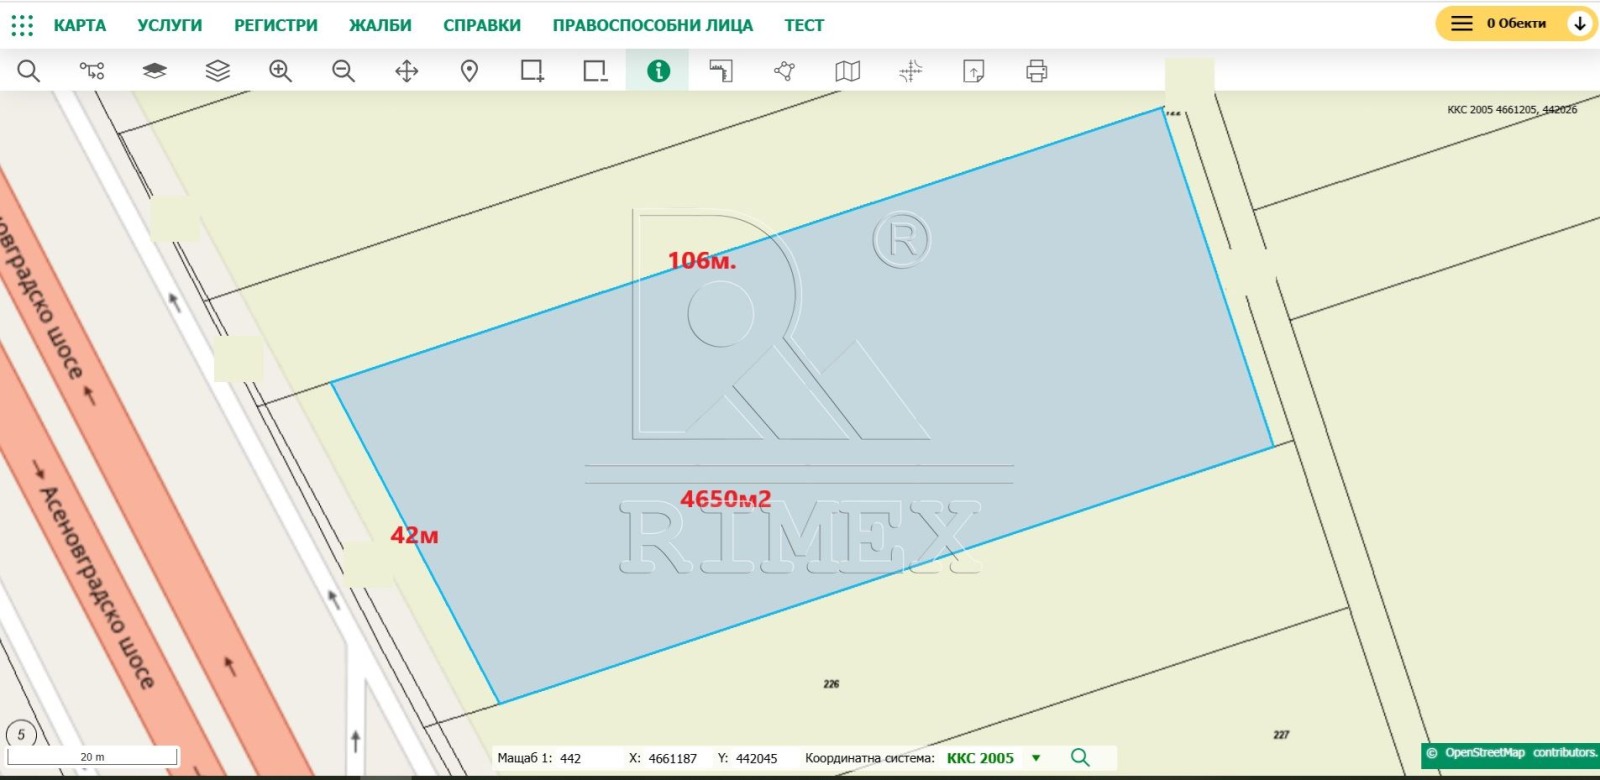Click the X coordinate field value

(672, 759)
